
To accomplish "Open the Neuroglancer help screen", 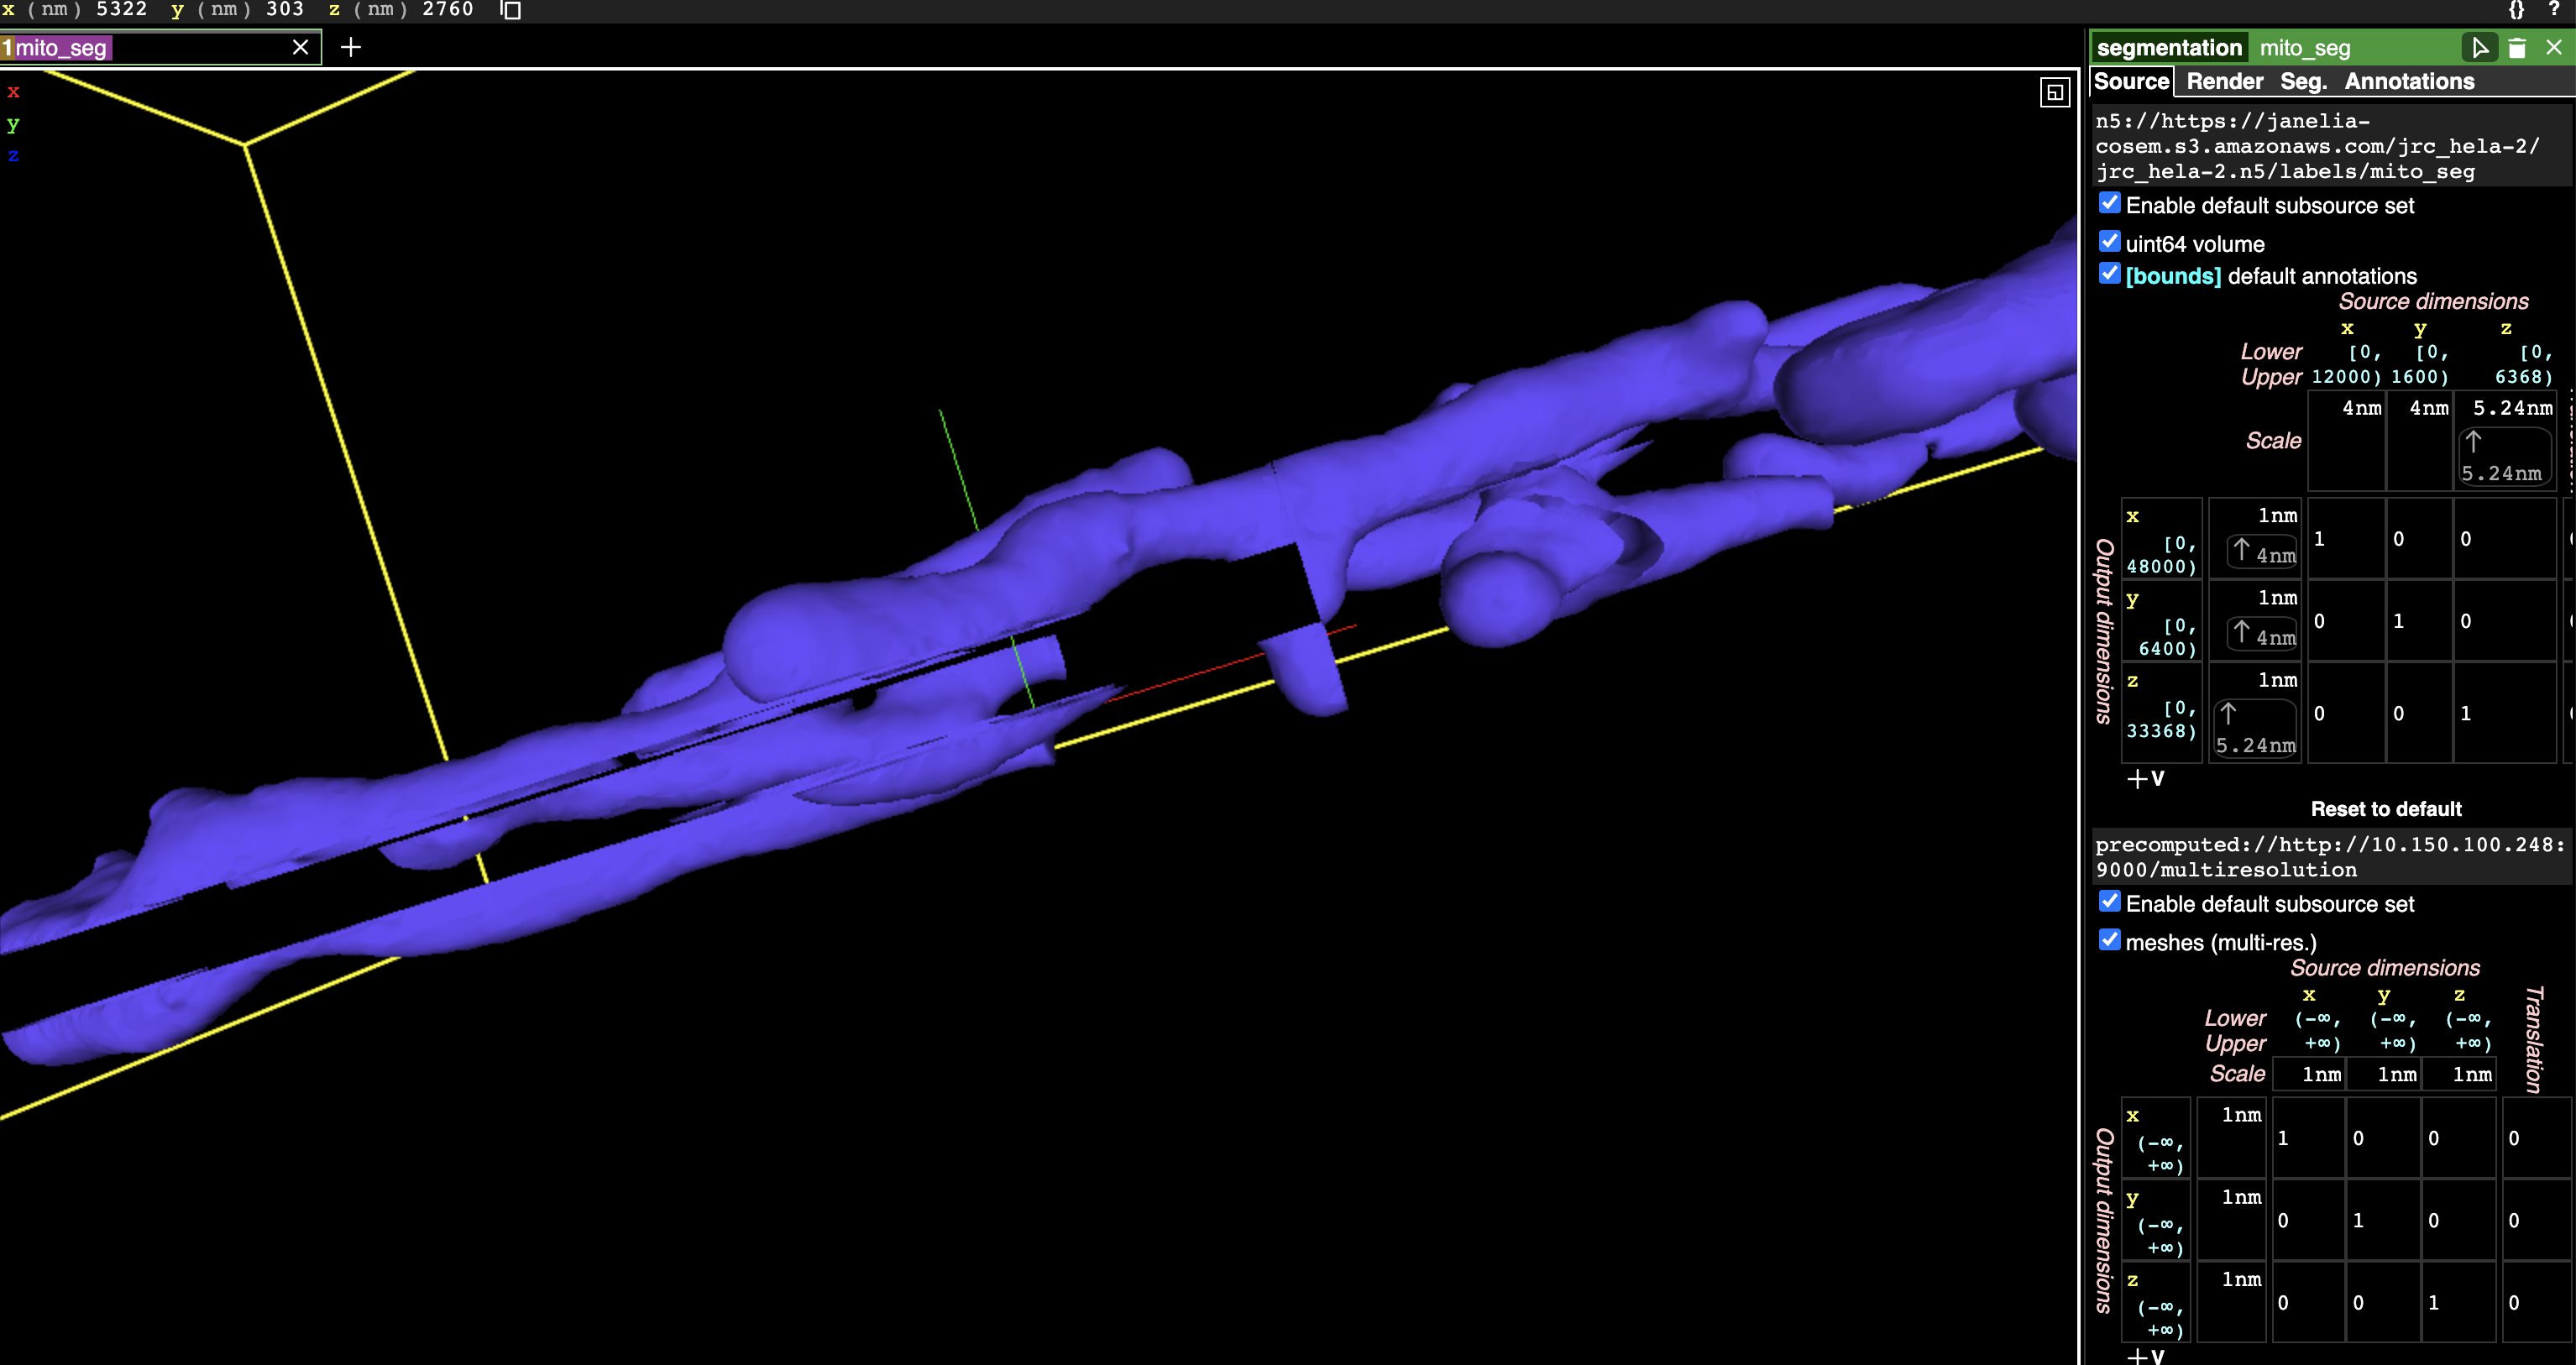I will click(x=2556, y=11).
